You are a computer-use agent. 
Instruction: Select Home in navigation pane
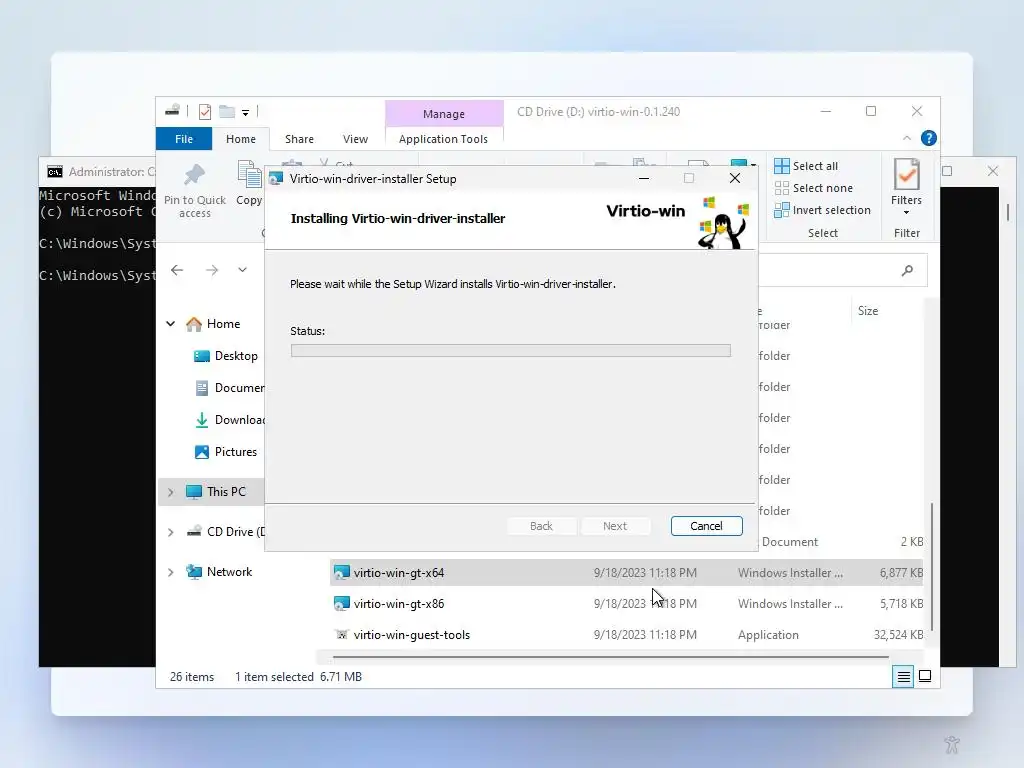[223, 324]
